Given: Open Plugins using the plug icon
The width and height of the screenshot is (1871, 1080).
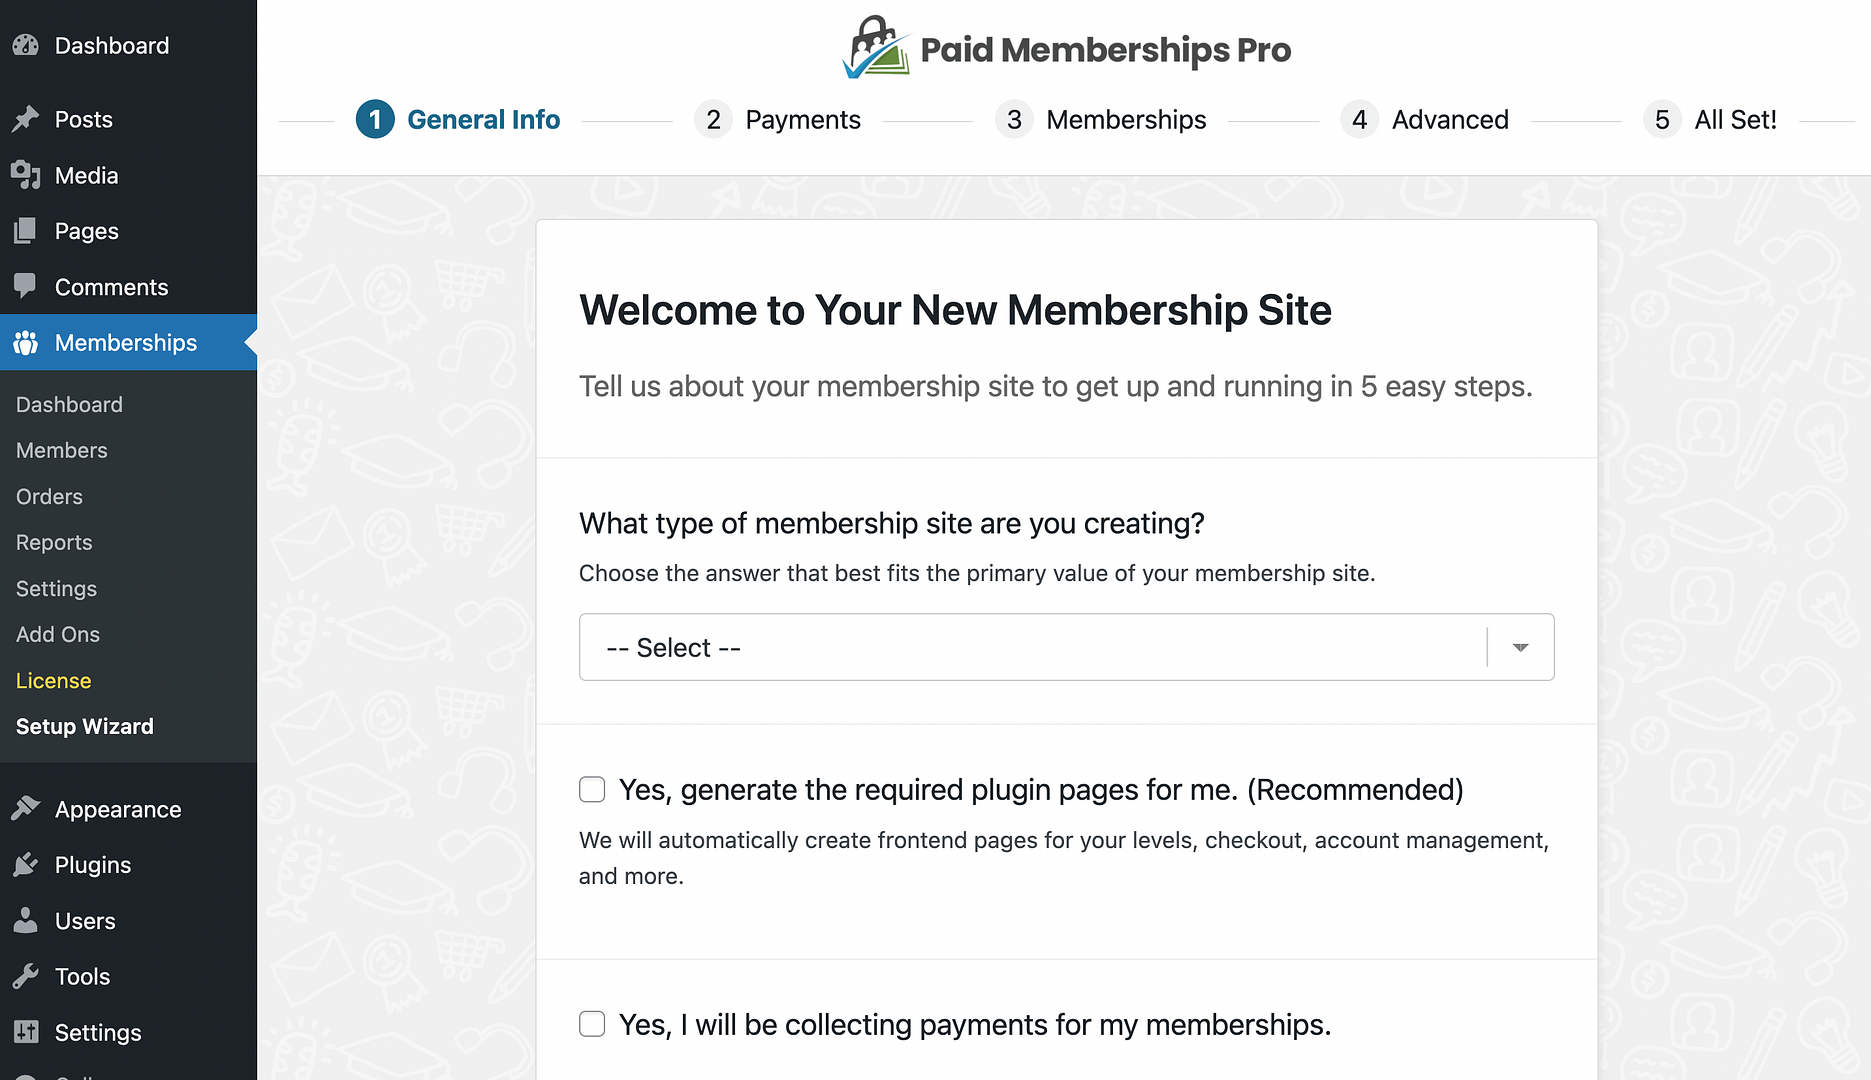Looking at the screenshot, I should tap(25, 865).
